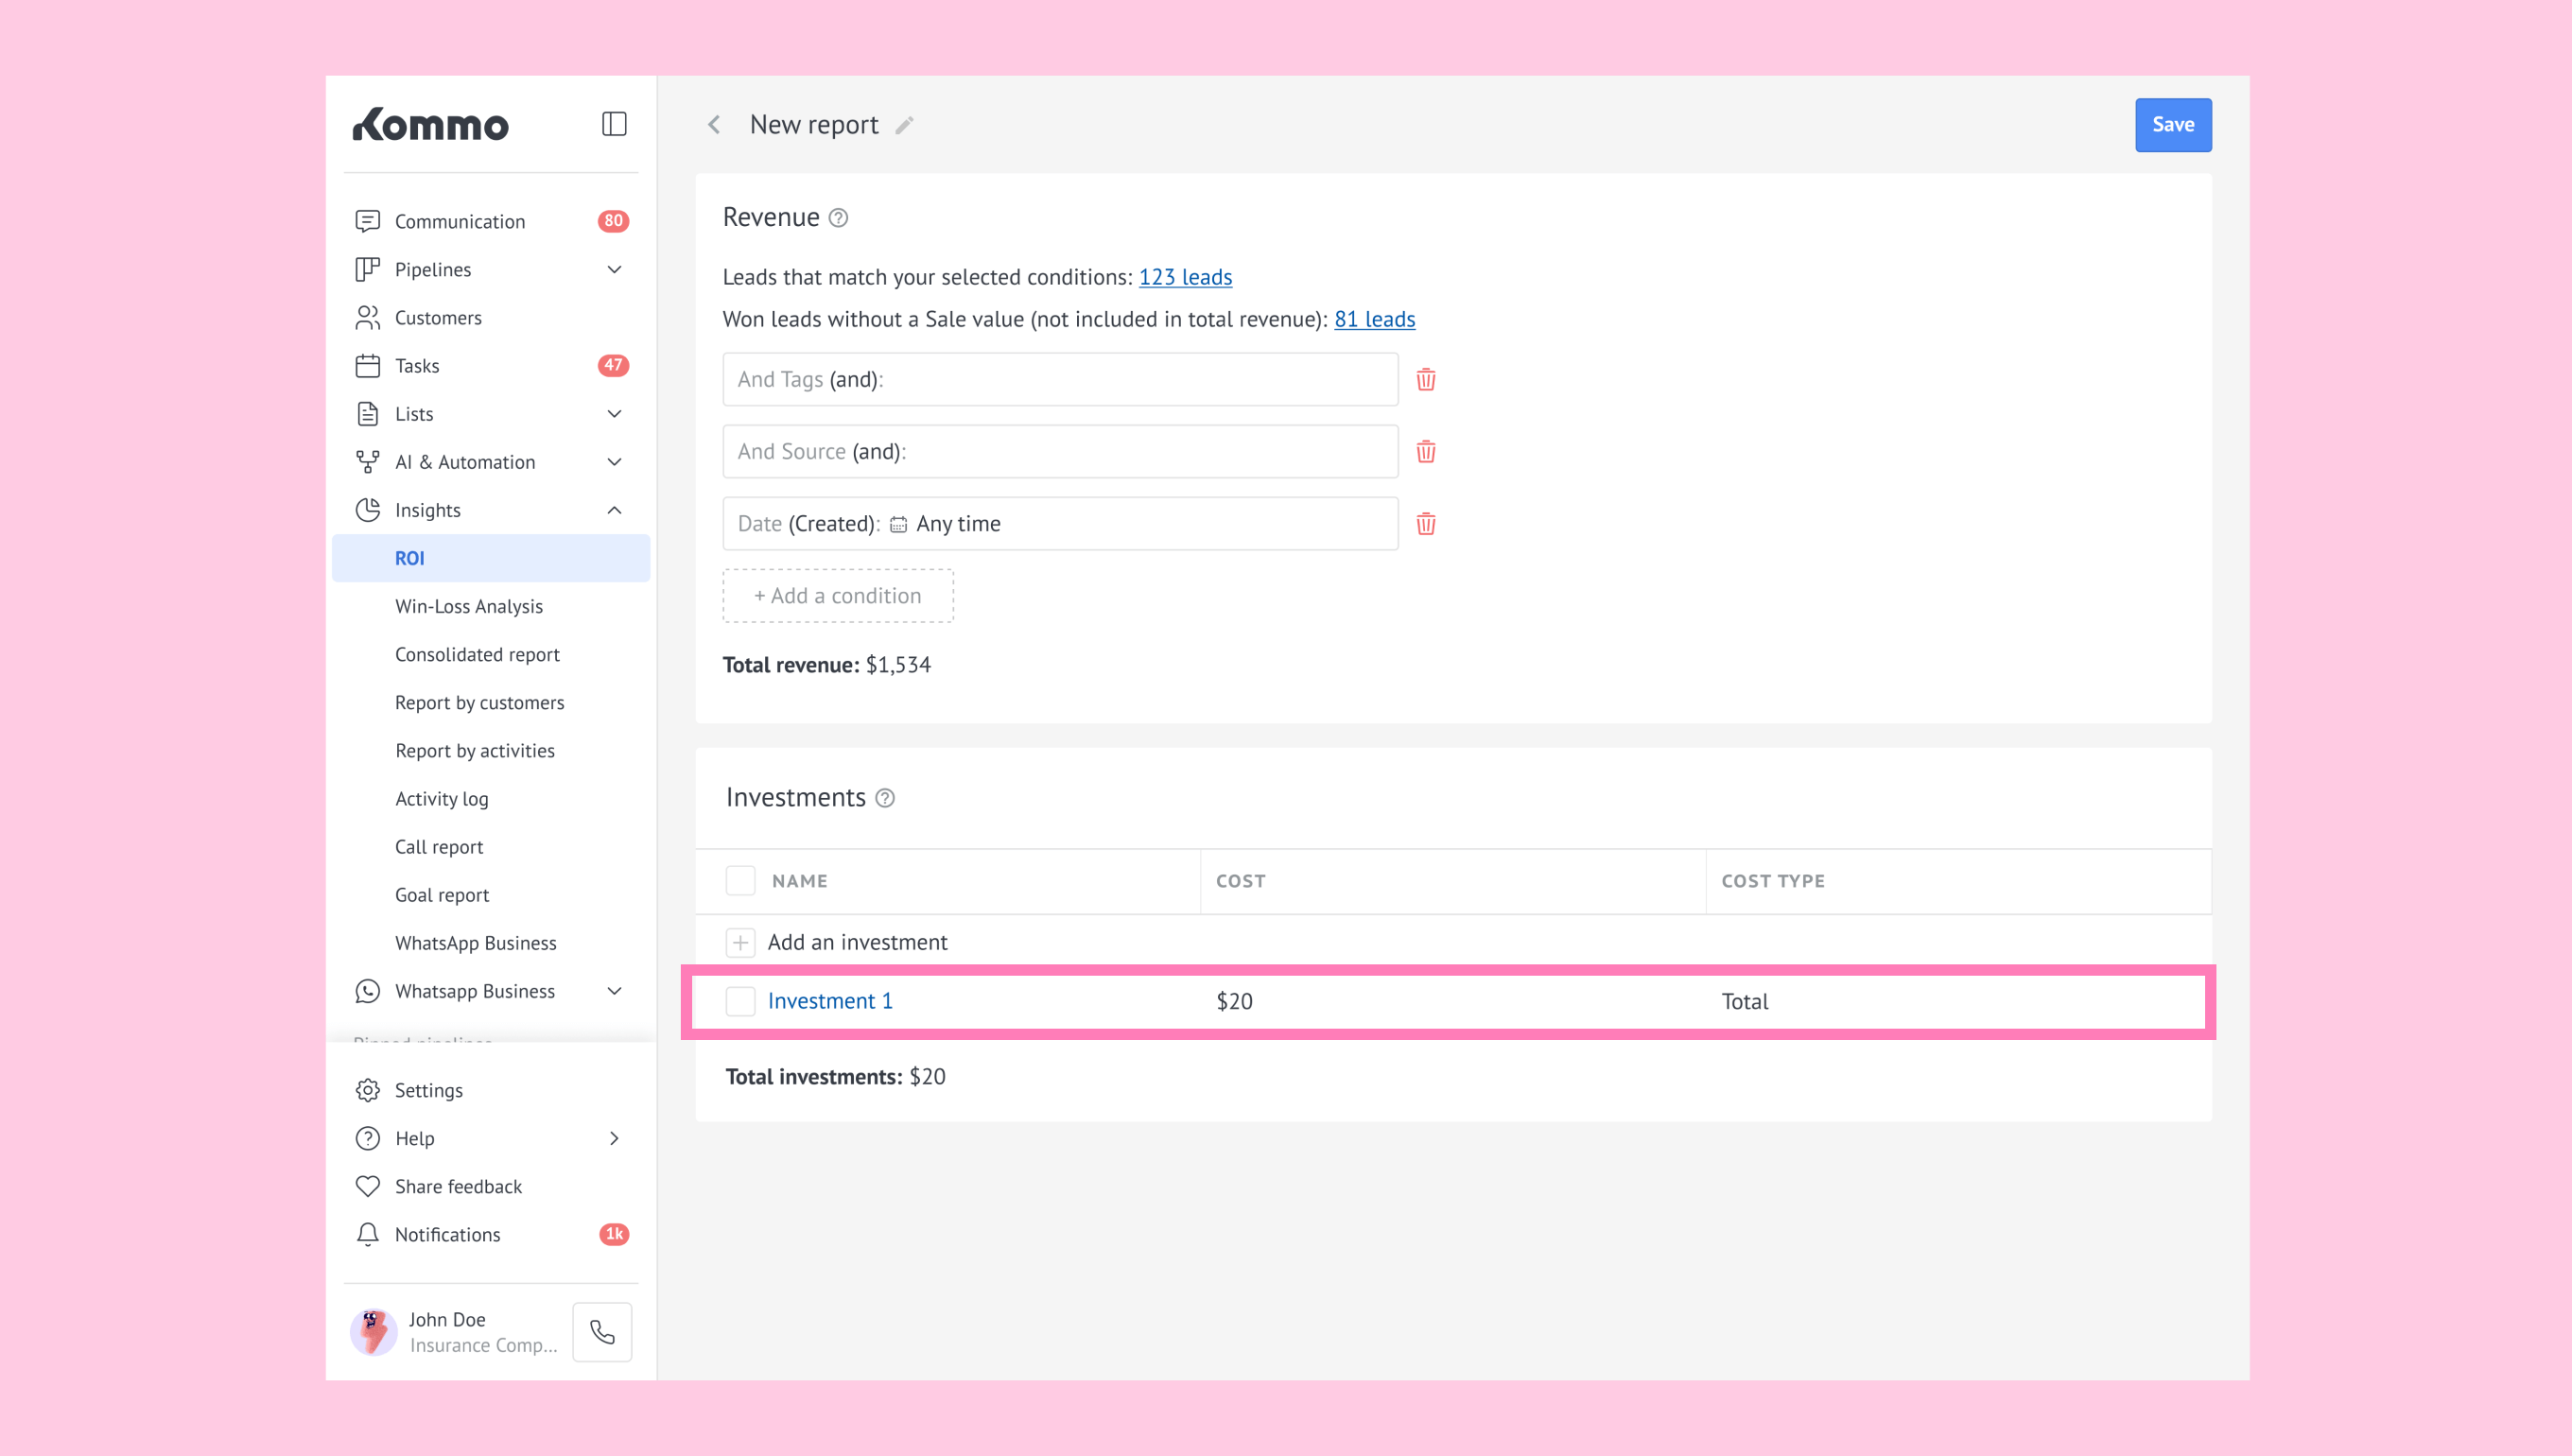Image resolution: width=2572 pixels, height=1456 pixels.
Task: Toggle the select-all checkbox near NAME
Action: pyautogui.click(x=740, y=881)
